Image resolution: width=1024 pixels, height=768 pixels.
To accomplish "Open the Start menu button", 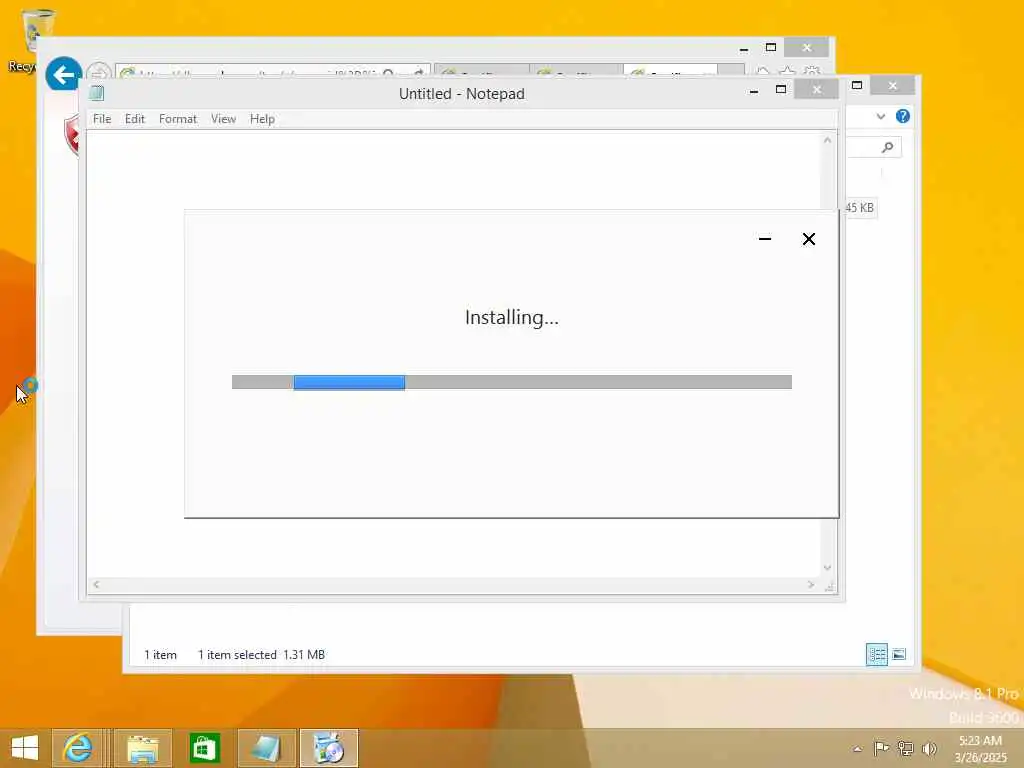I will (25, 748).
